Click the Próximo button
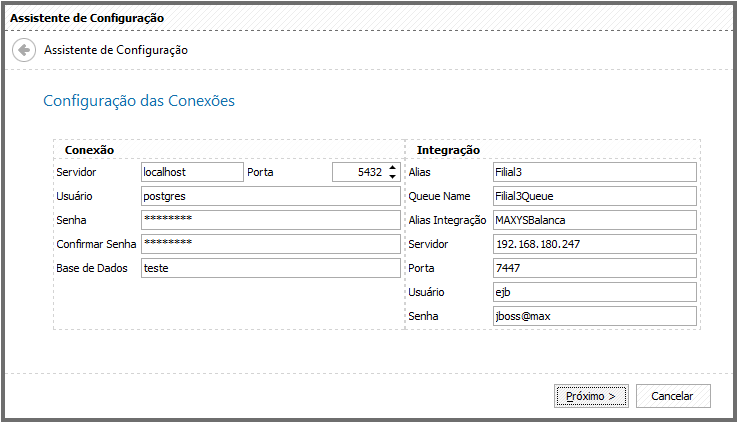Viewport: 738px width, 423px height. [x=591, y=396]
